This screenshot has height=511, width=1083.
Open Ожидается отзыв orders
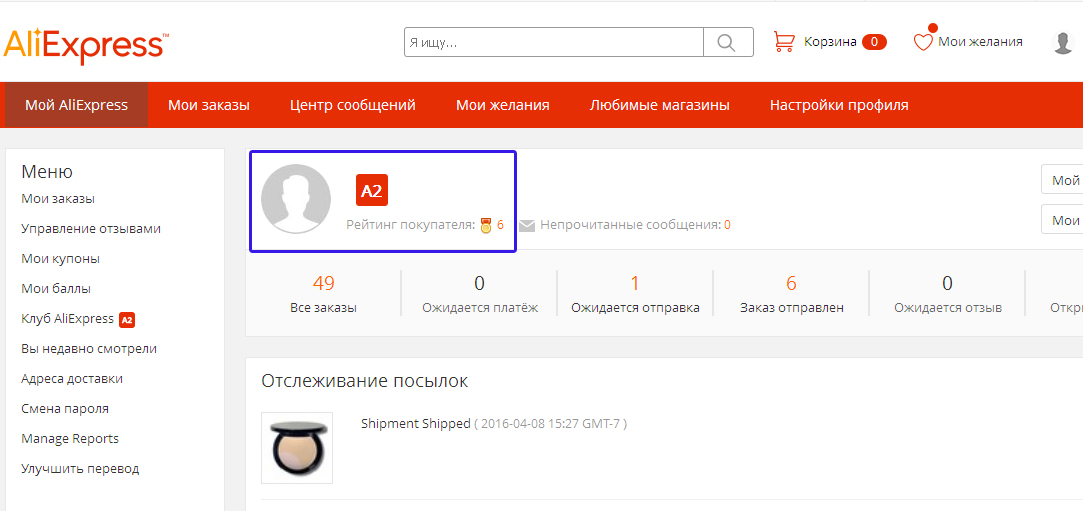click(948, 308)
